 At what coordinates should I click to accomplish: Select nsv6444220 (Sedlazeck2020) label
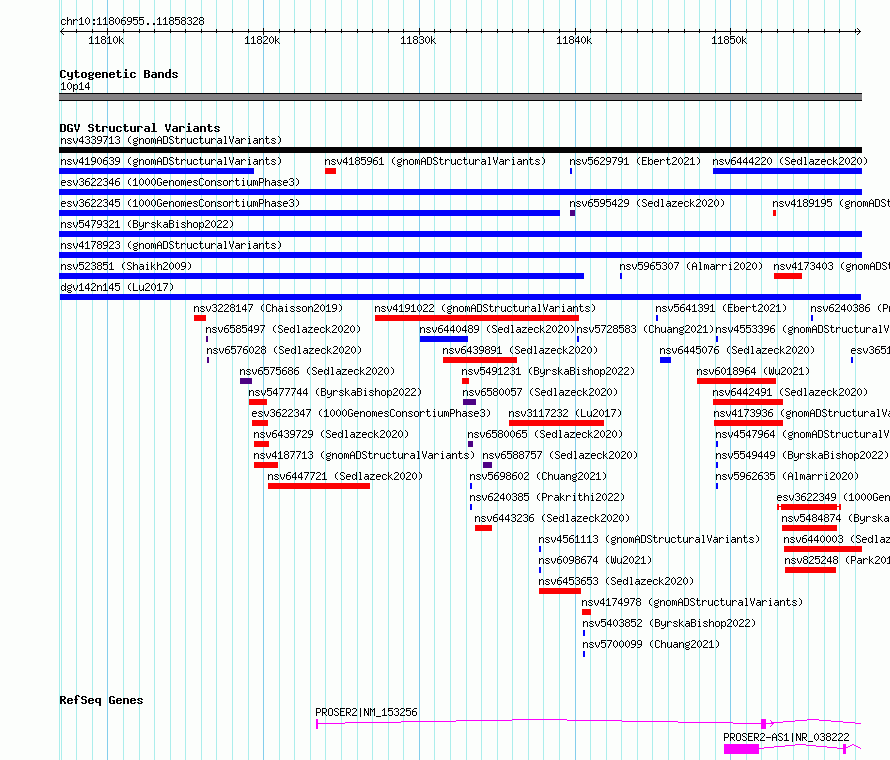790,161
